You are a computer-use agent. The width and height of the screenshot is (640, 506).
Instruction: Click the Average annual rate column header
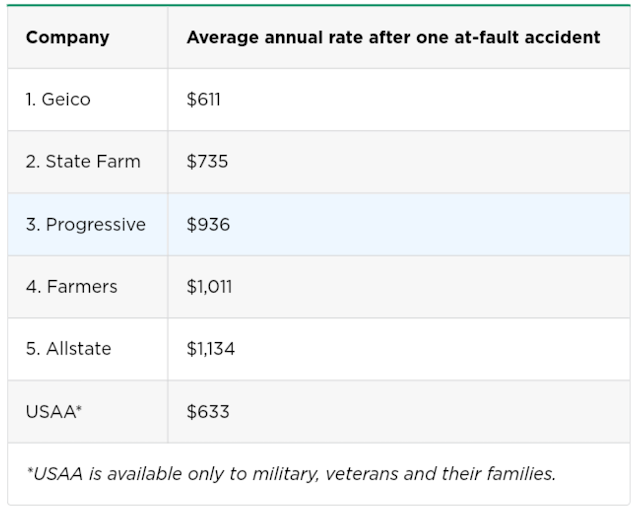coord(393,38)
